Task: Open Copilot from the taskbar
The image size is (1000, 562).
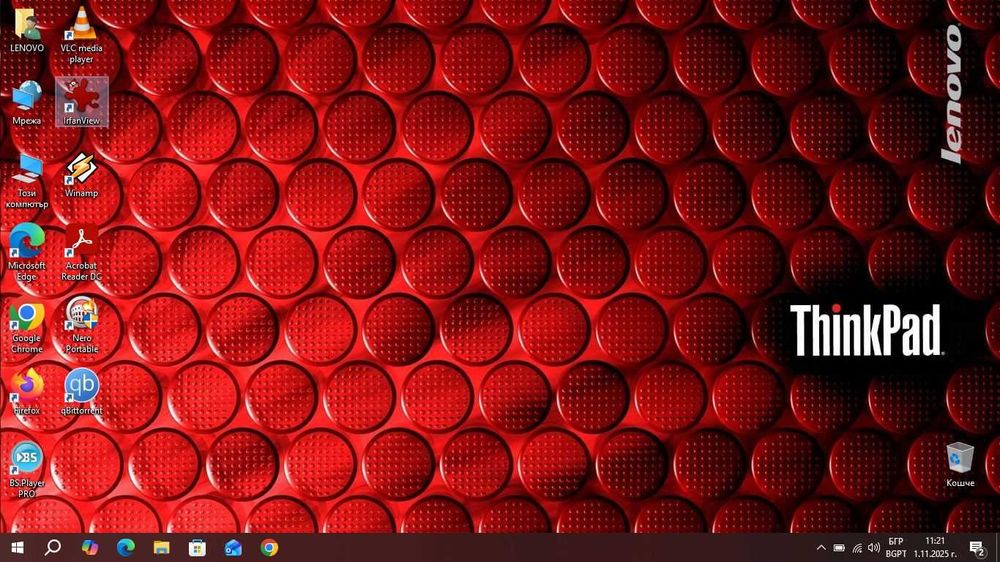Action: pyautogui.click(x=90, y=547)
